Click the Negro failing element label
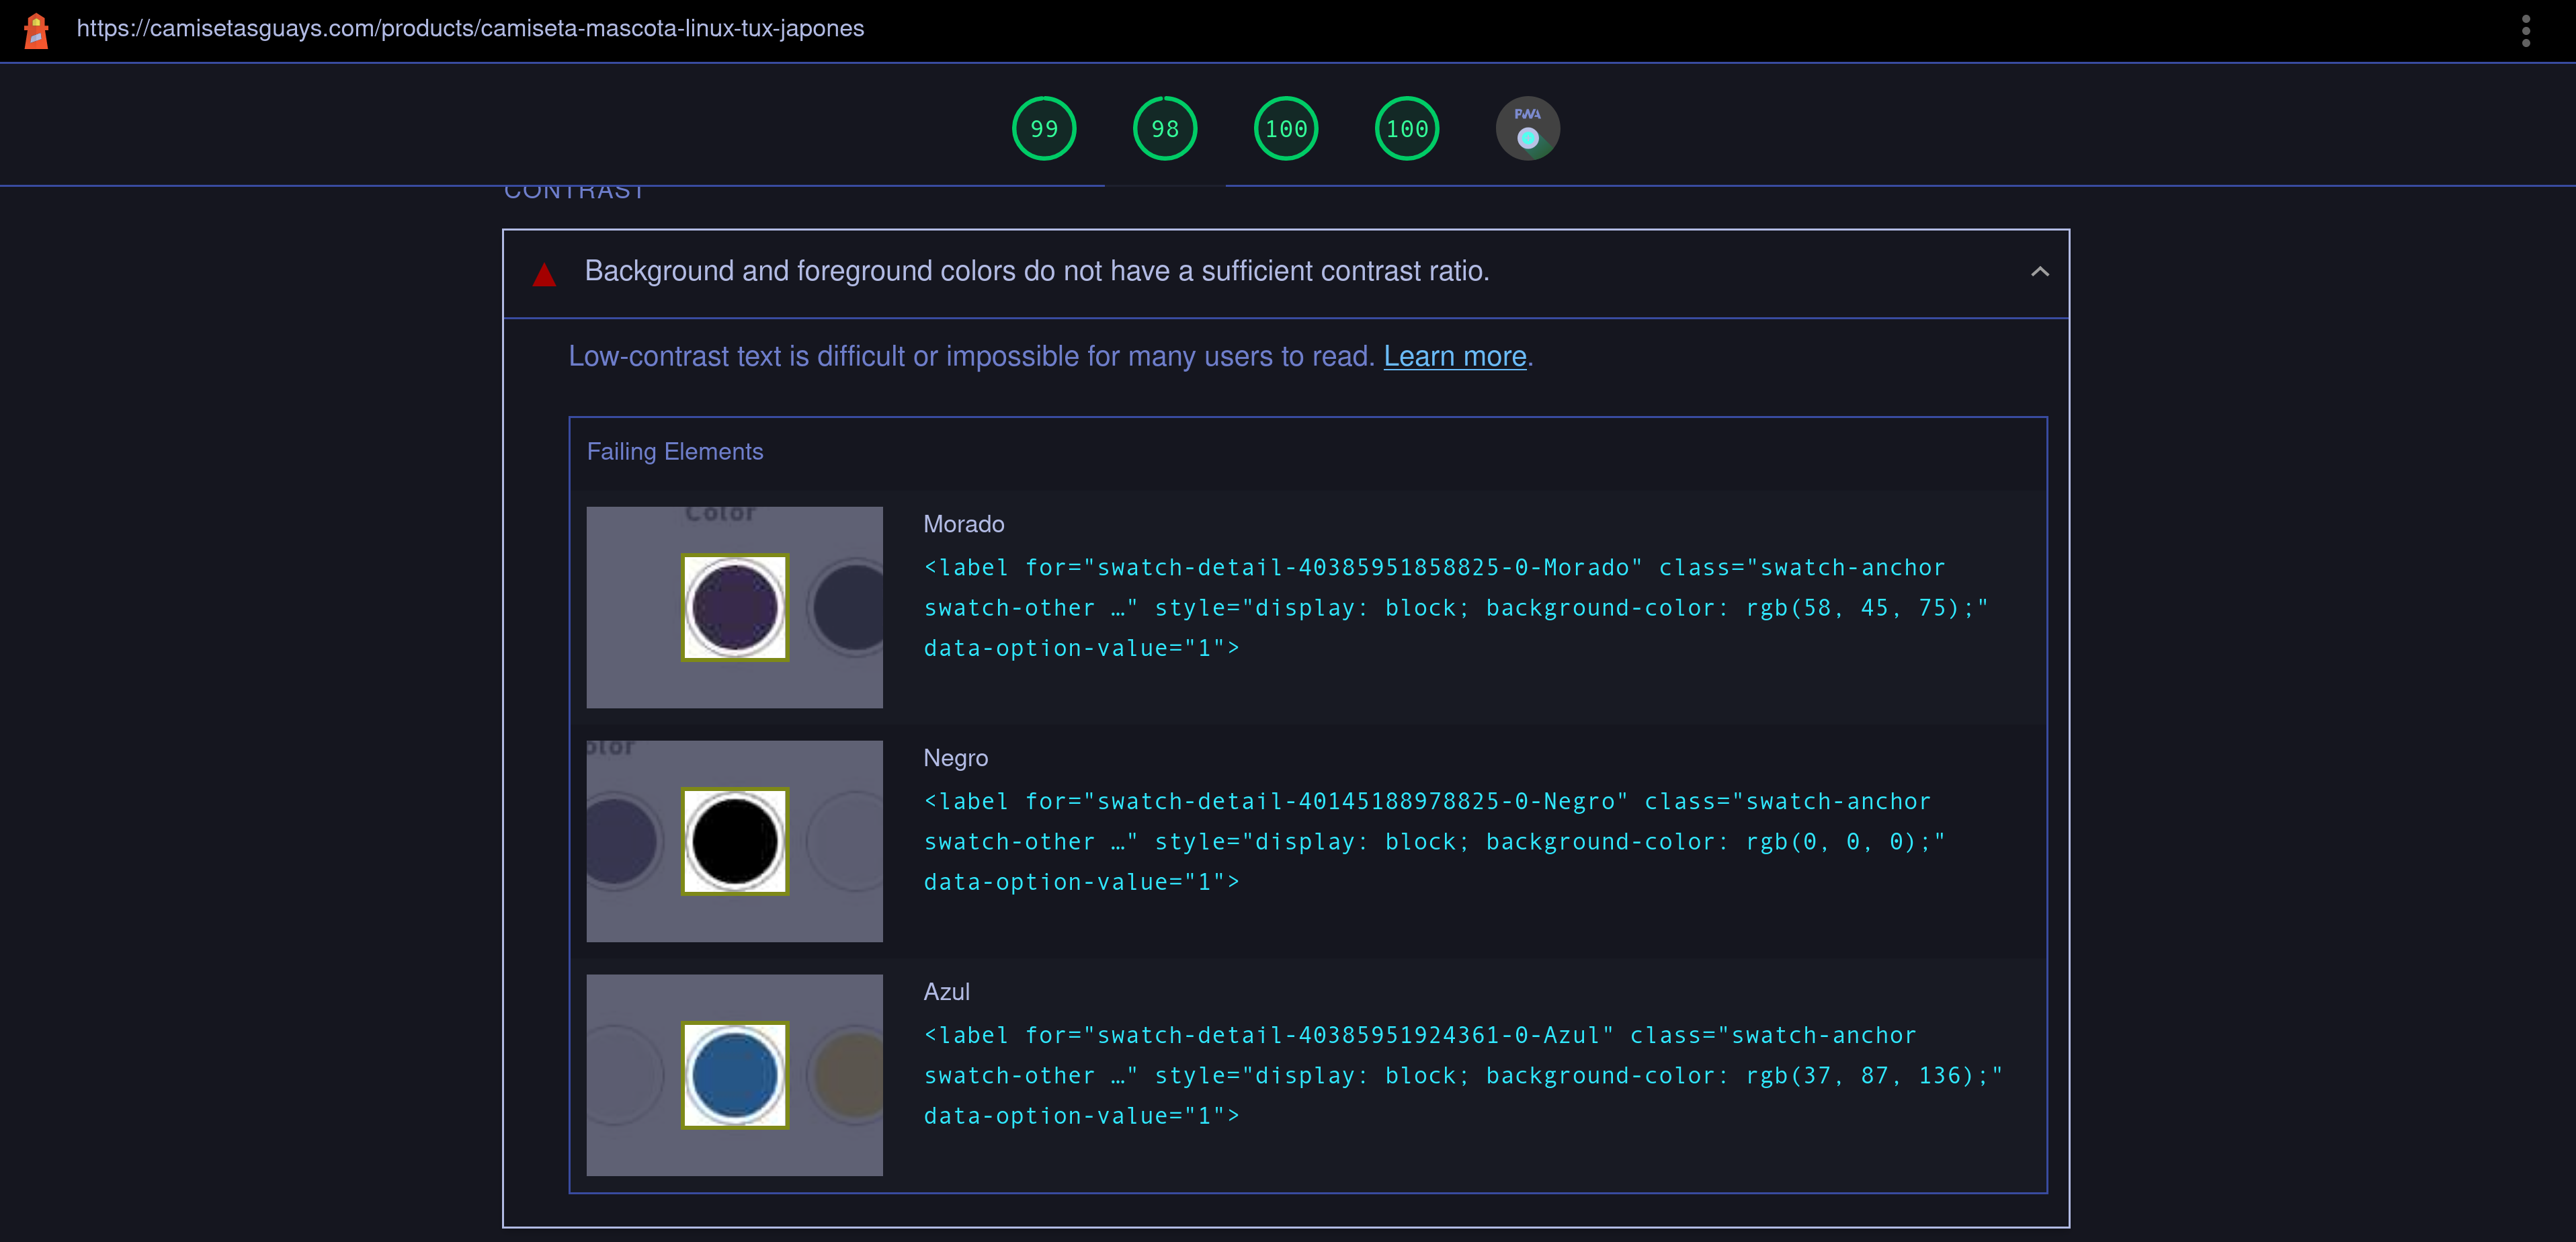This screenshot has height=1242, width=2576. tap(1430, 841)
